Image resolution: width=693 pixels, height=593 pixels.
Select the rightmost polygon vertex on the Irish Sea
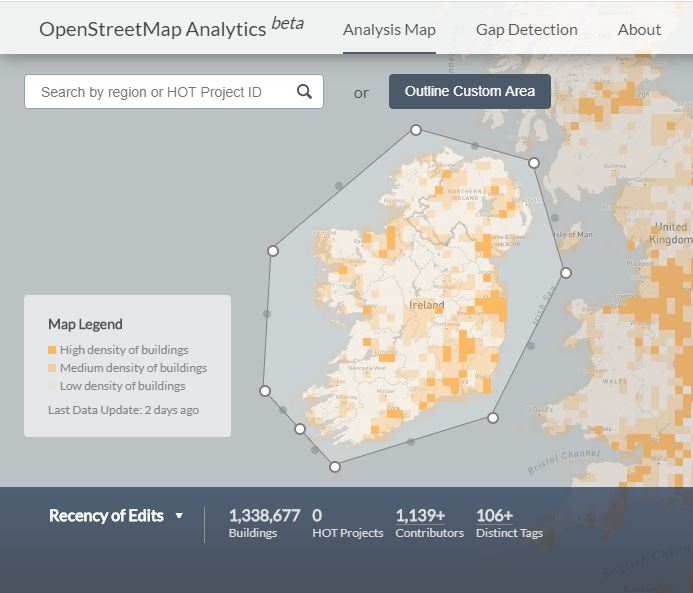(x=566, y=272)
